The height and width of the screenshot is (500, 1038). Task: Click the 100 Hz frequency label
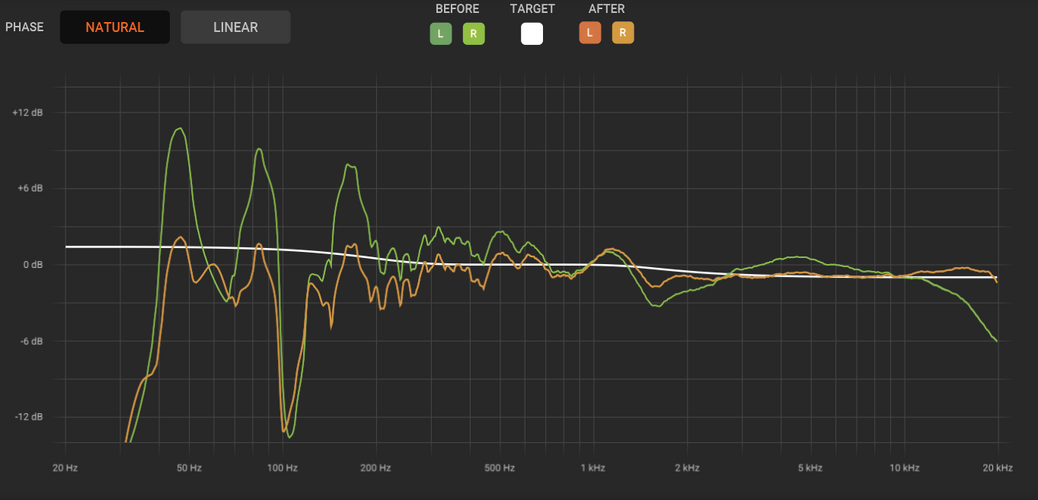pos(282,468)
